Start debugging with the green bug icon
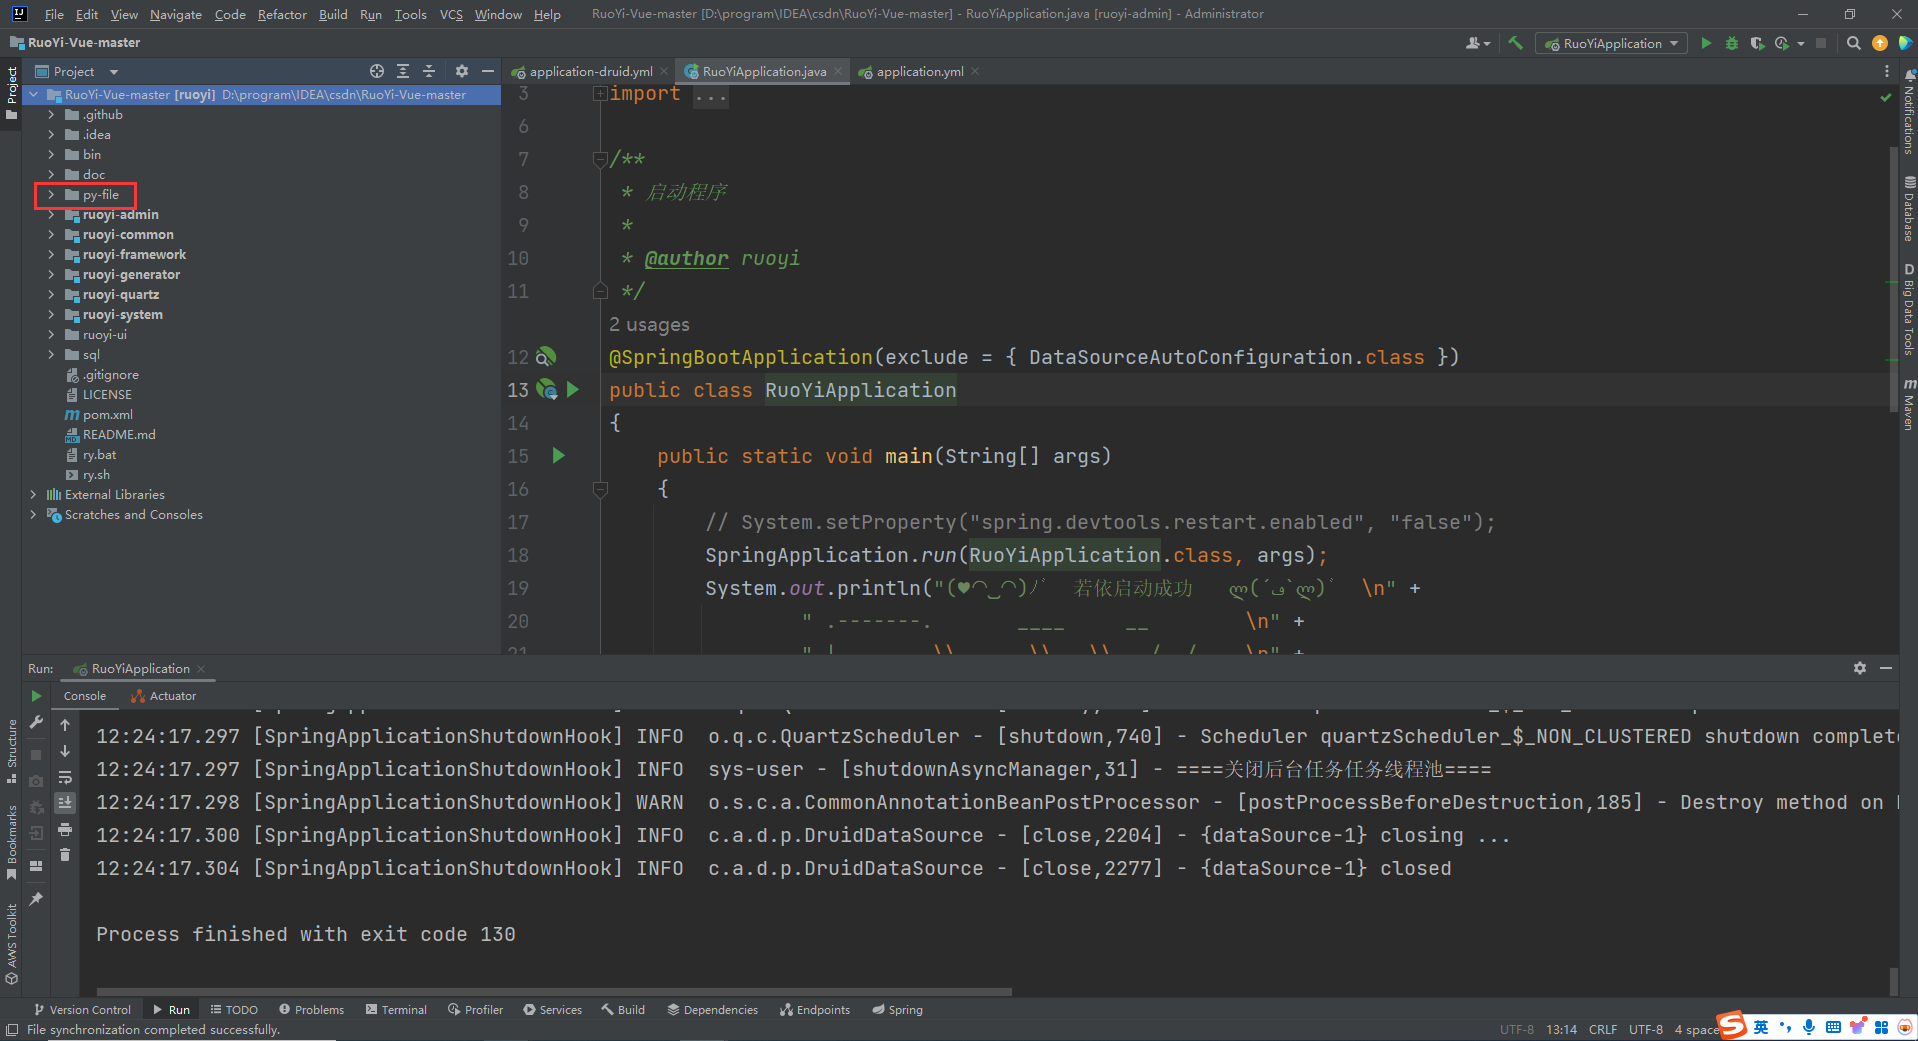The width and height of the screenshot is (1918, 1041). pos(1732,43)
